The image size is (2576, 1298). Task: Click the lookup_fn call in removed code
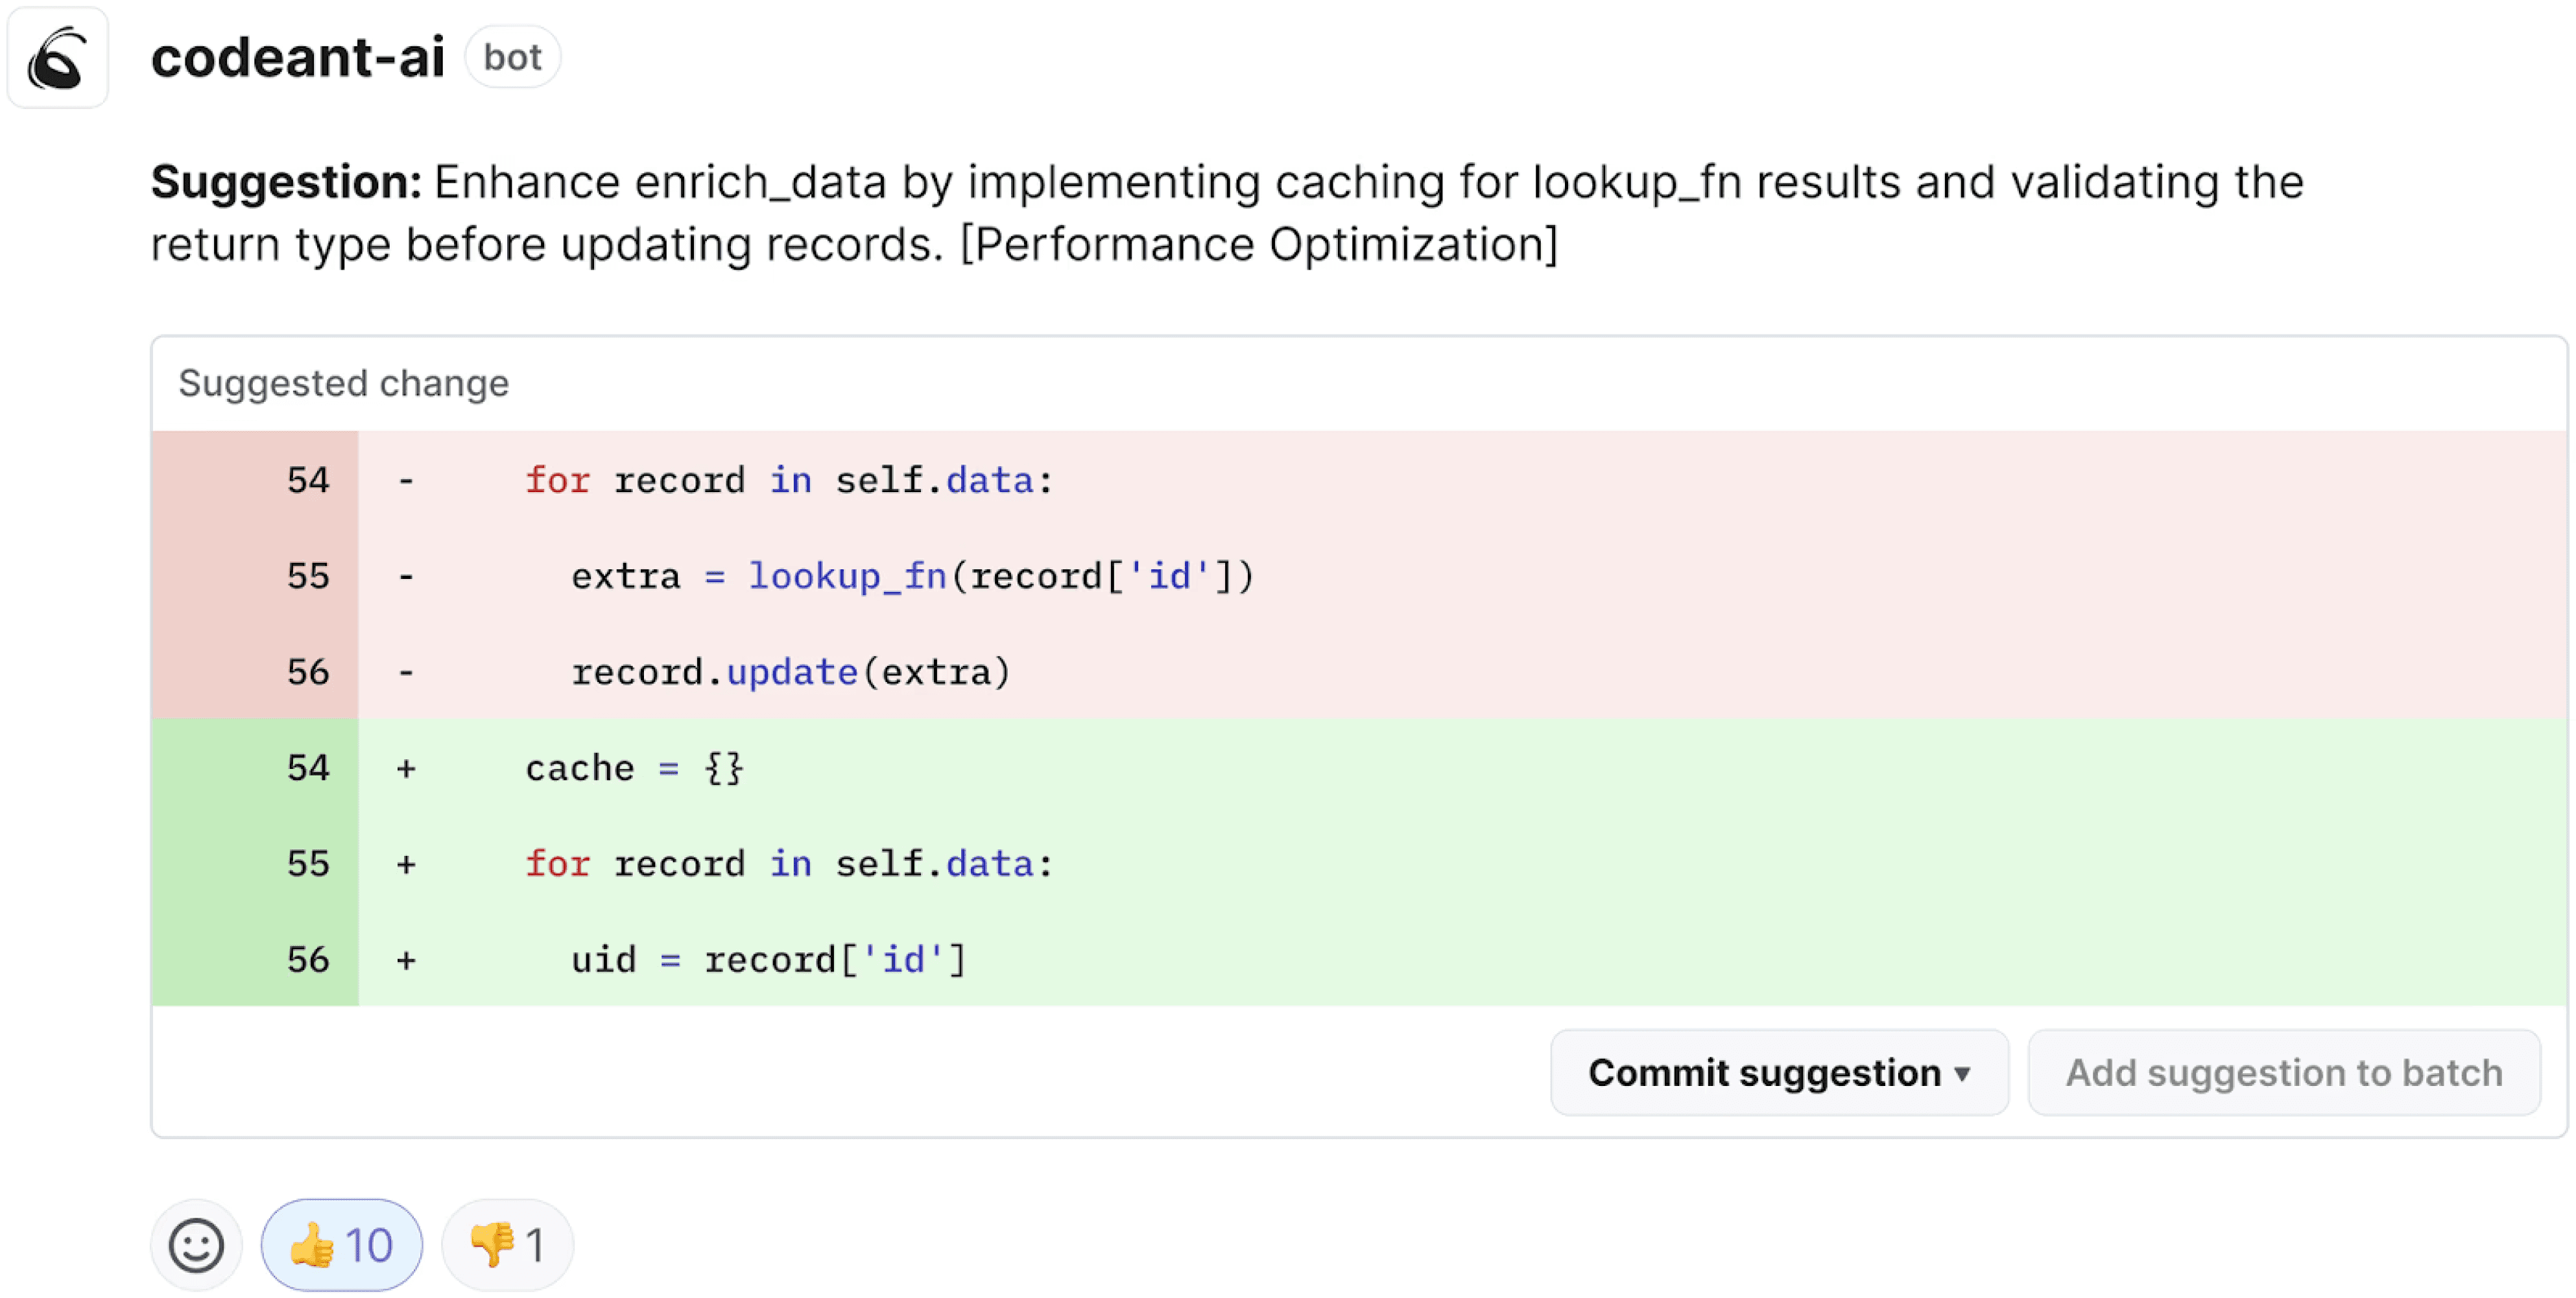click(847, 576)
